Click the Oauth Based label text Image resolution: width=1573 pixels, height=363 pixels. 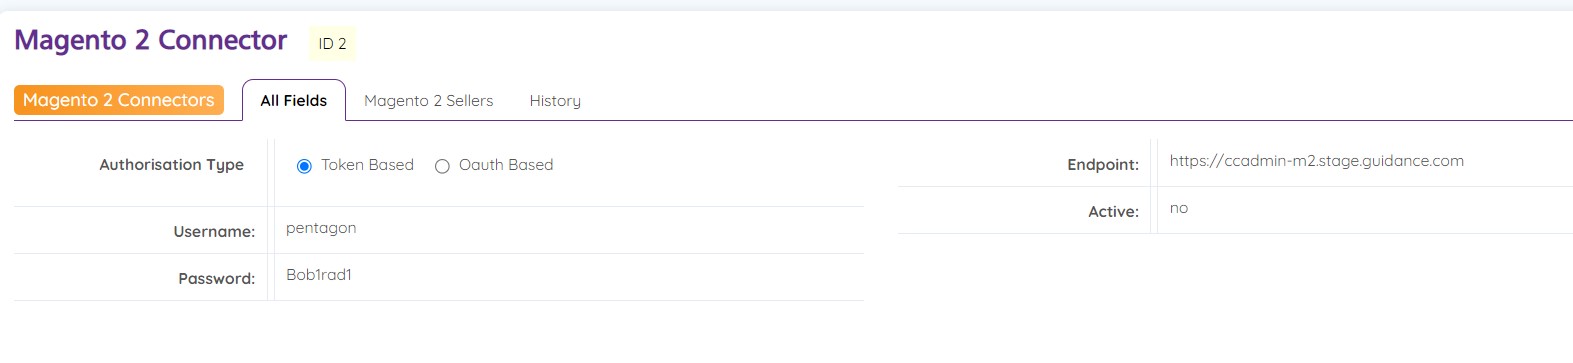coord(506,165)
